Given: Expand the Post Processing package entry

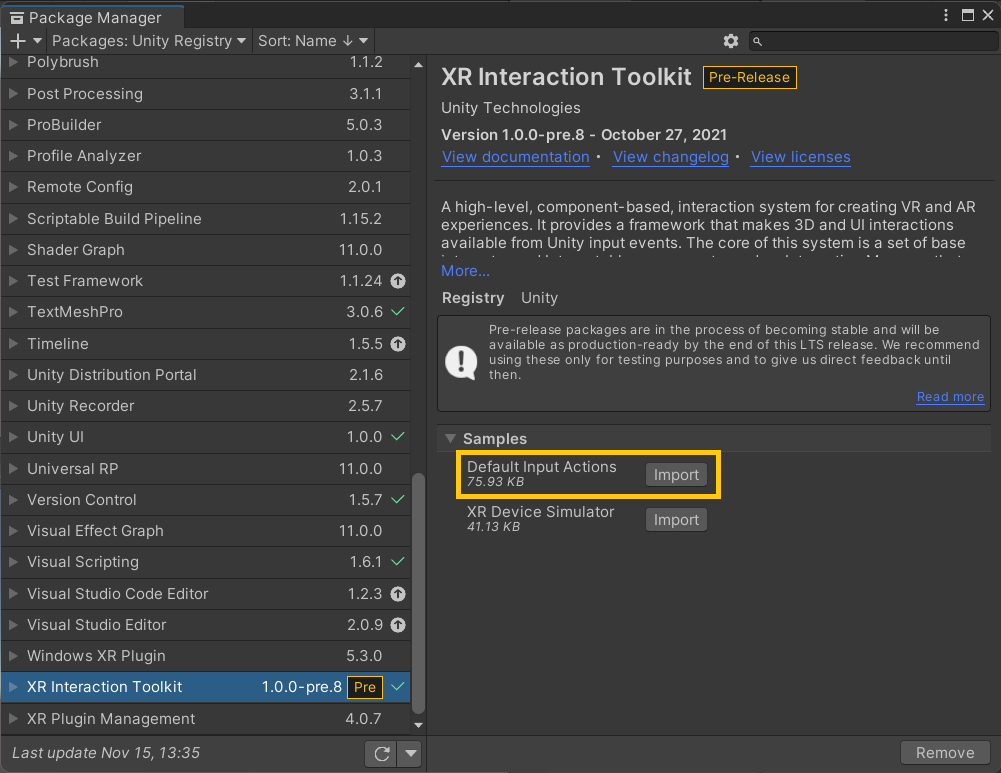Looking at the screenshot, I should [x=13, y=94].
